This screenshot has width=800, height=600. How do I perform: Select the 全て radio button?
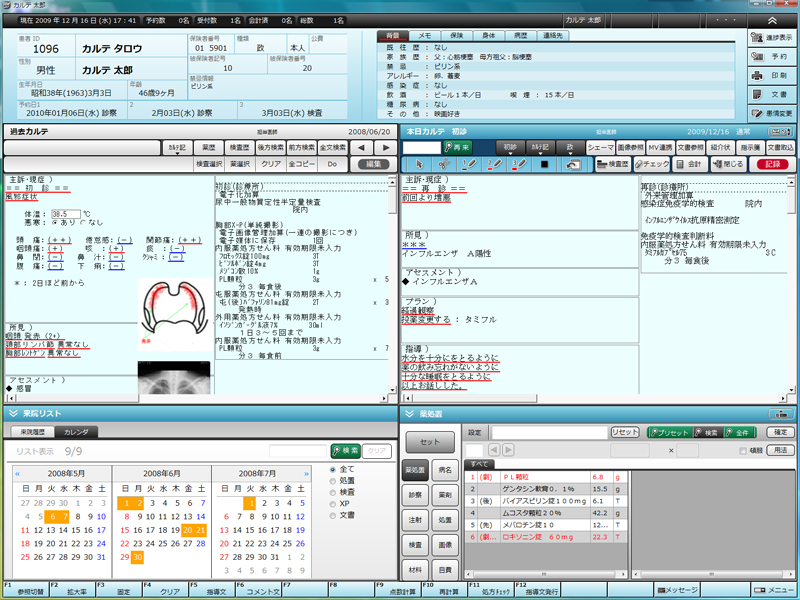click(x=334, y=469)
